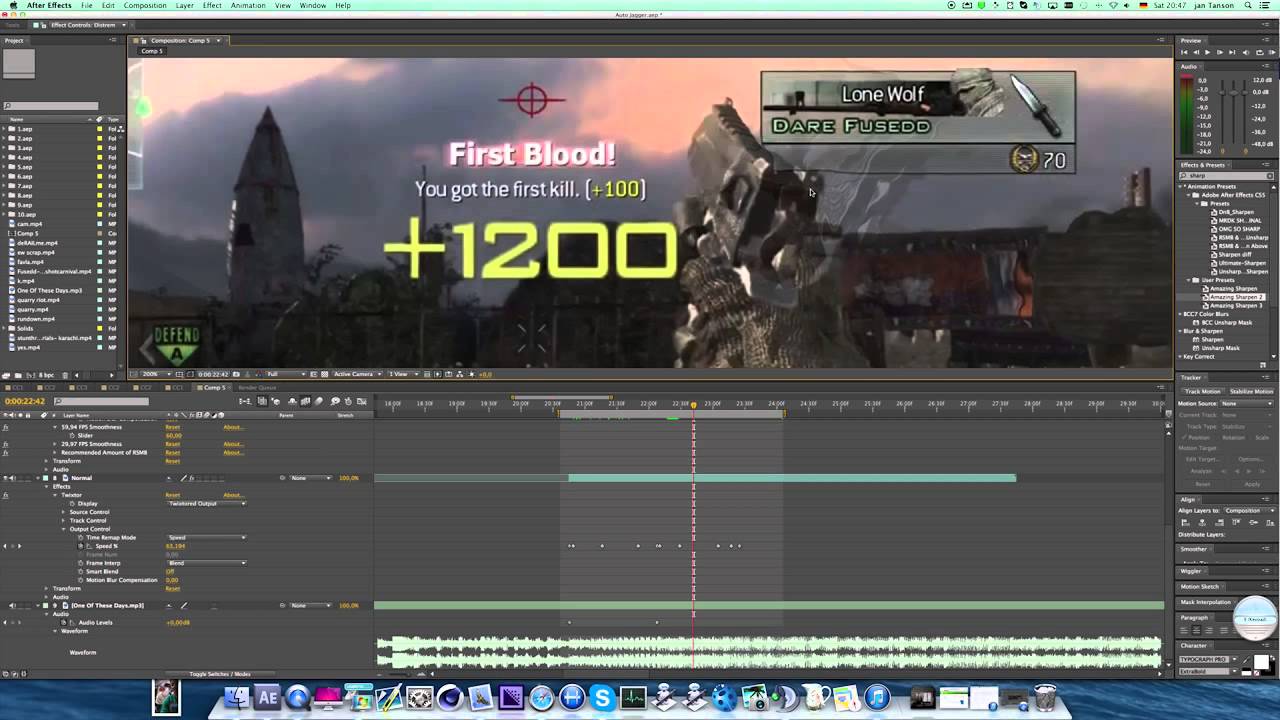The image size is (1280, 720).
Task: Open the Layer menu
Action: click(x=185, y=5)
